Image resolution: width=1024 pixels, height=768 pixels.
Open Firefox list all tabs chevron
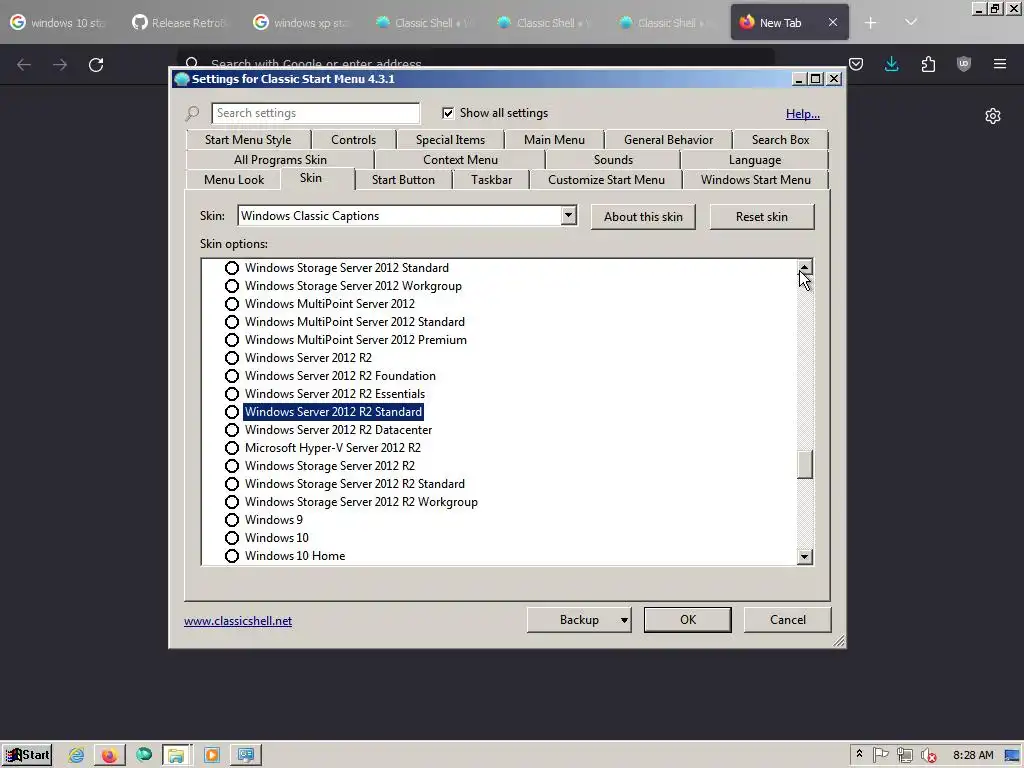[x=911, y=23]
